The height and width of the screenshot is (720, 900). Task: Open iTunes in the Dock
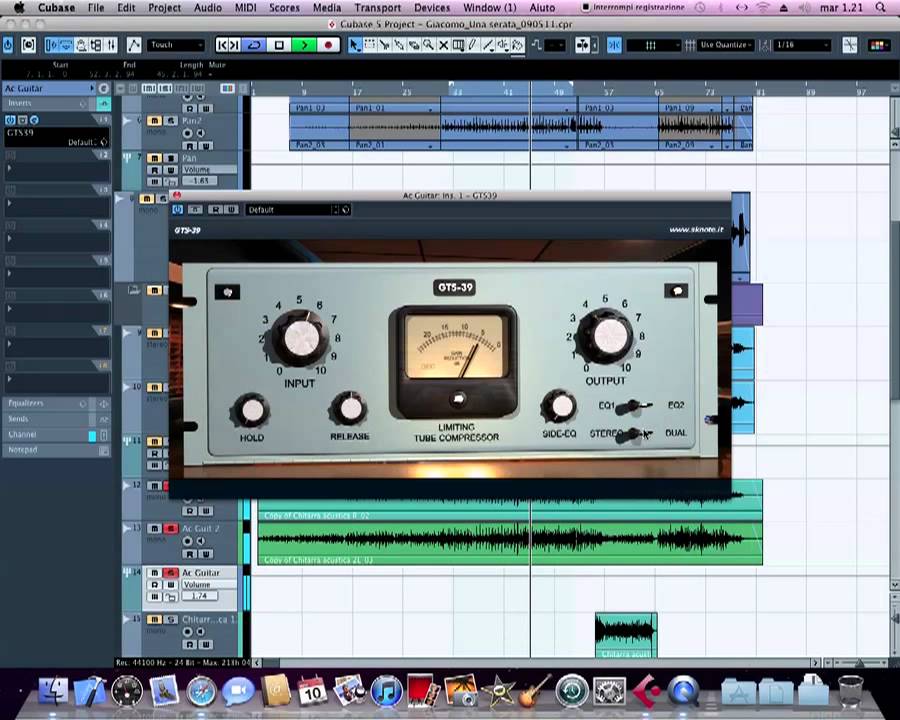(386, 691)
